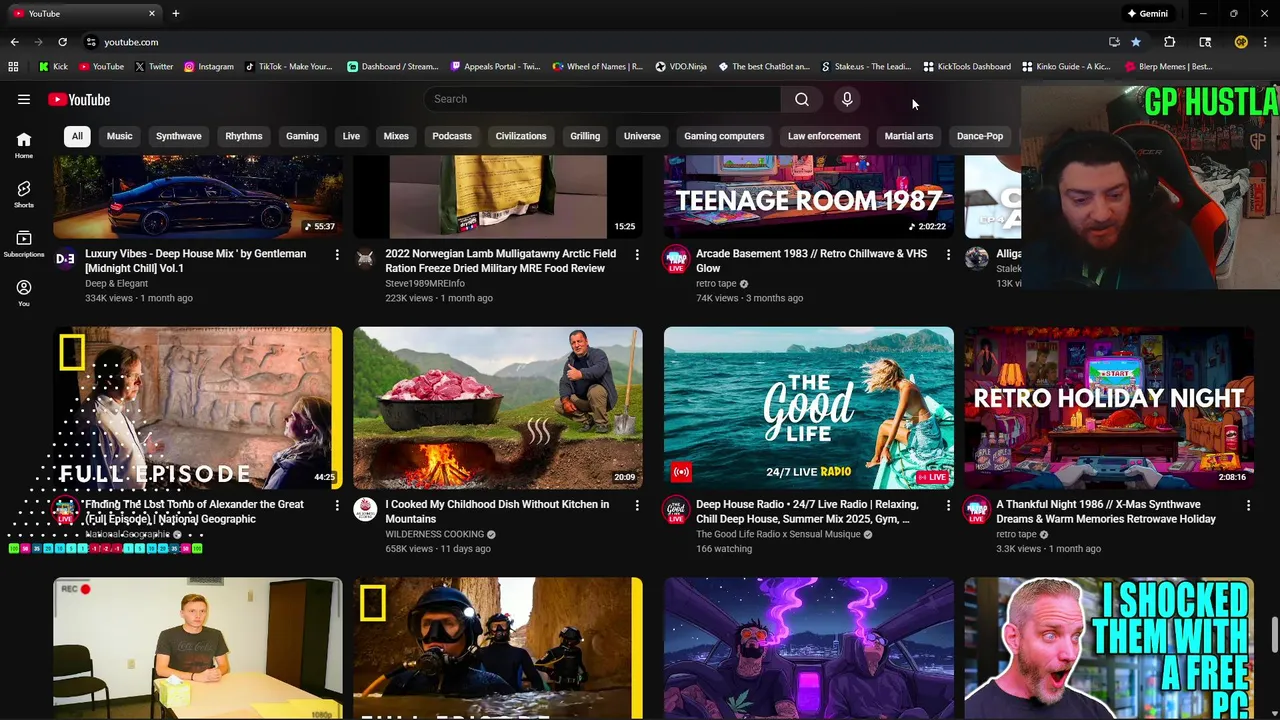Select the Music filter chip
This screenshot has height=720, width=1280.
(x=120, y=136)
